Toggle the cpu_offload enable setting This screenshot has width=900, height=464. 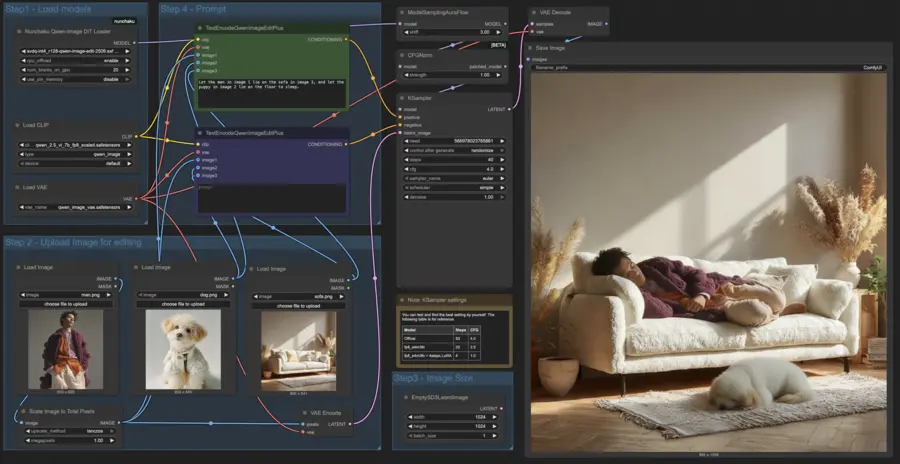(75, 60)
